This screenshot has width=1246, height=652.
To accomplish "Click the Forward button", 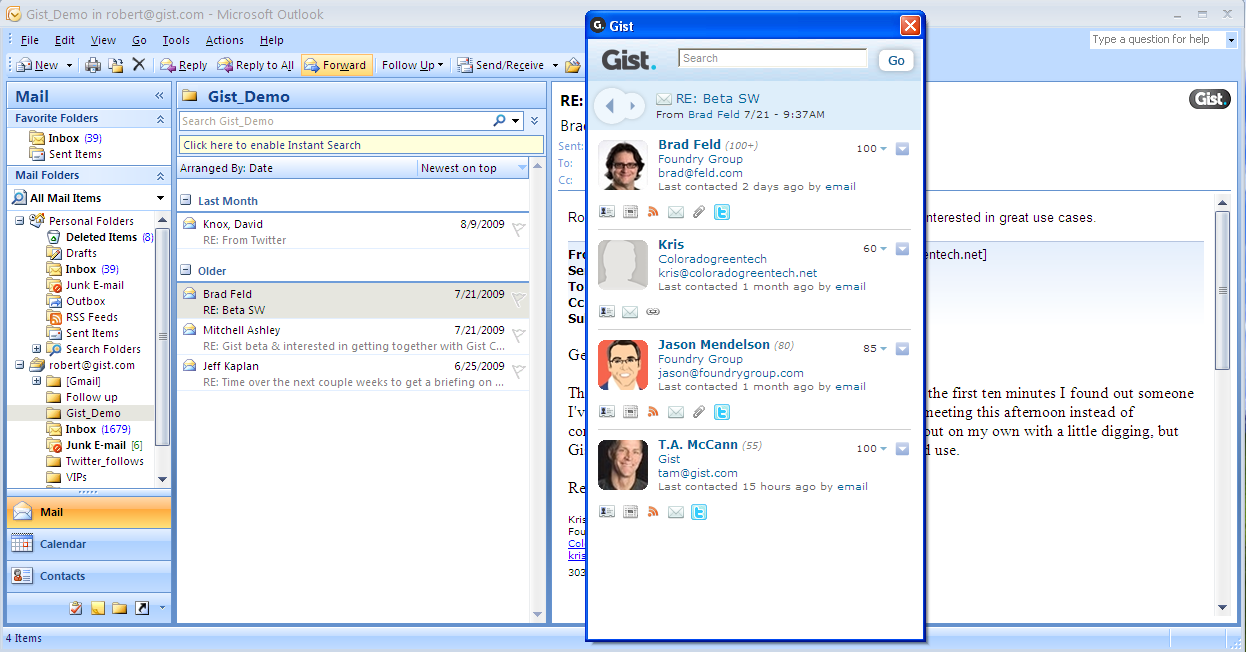I will (337, 65).
